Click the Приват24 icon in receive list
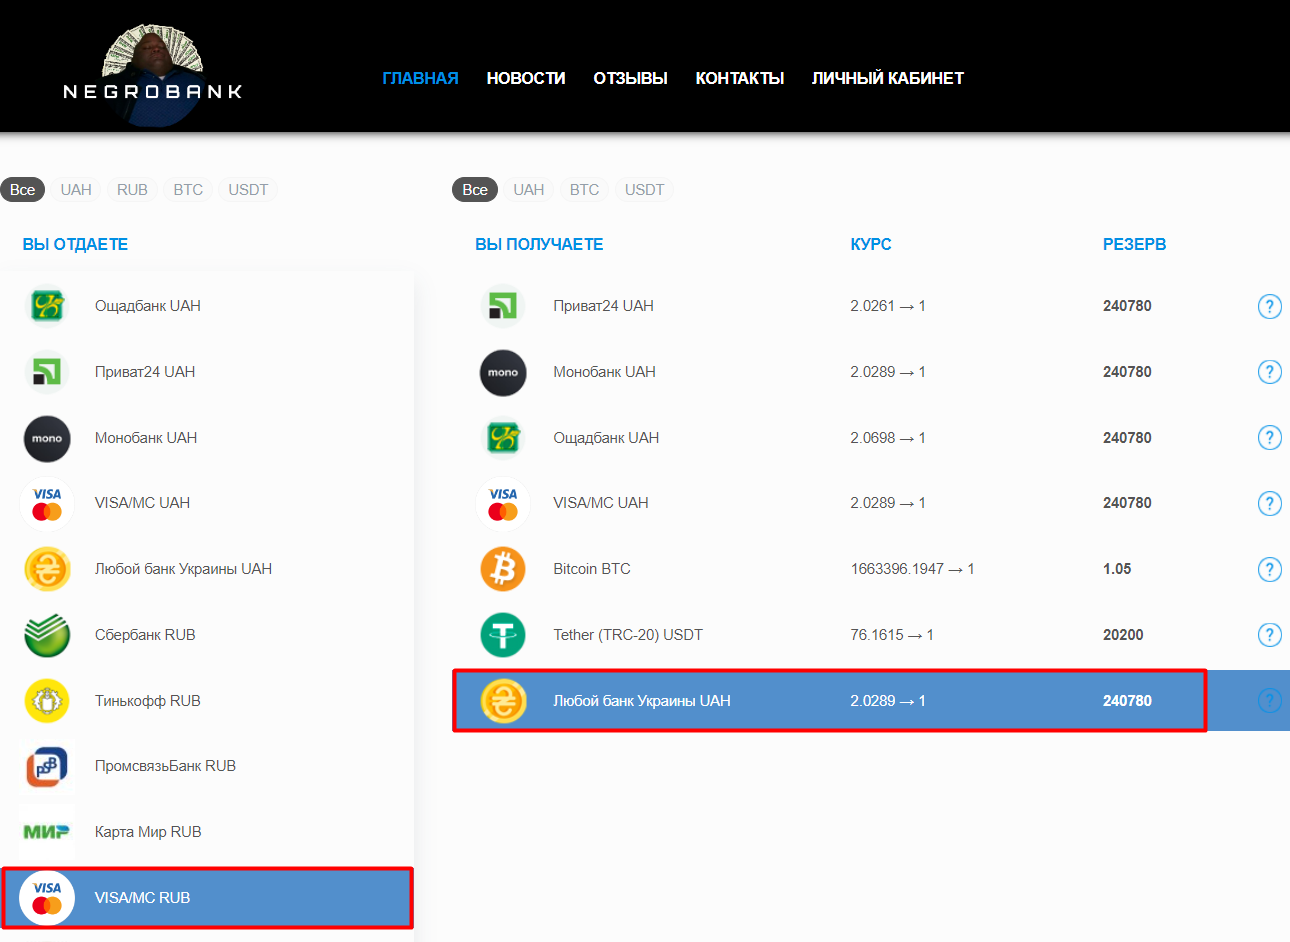 click(x=503, y=306)
